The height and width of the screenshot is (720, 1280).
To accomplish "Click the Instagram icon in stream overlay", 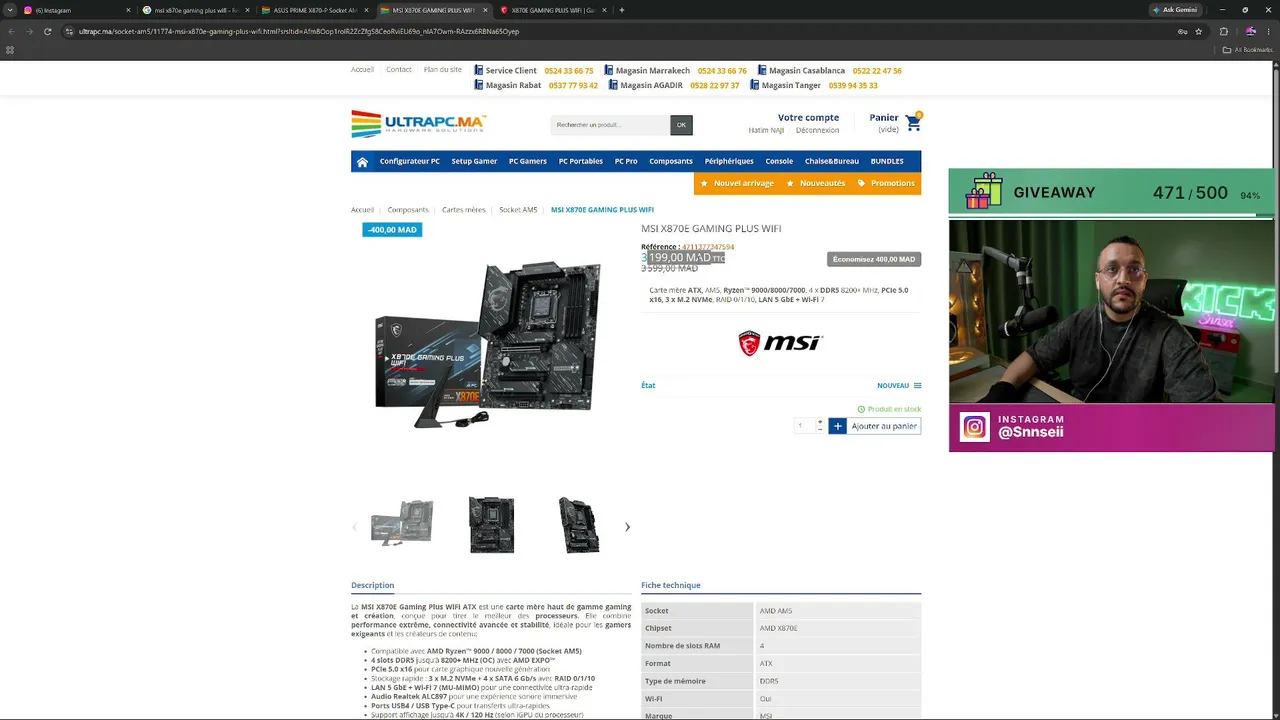I will click(x=975, y=427).
